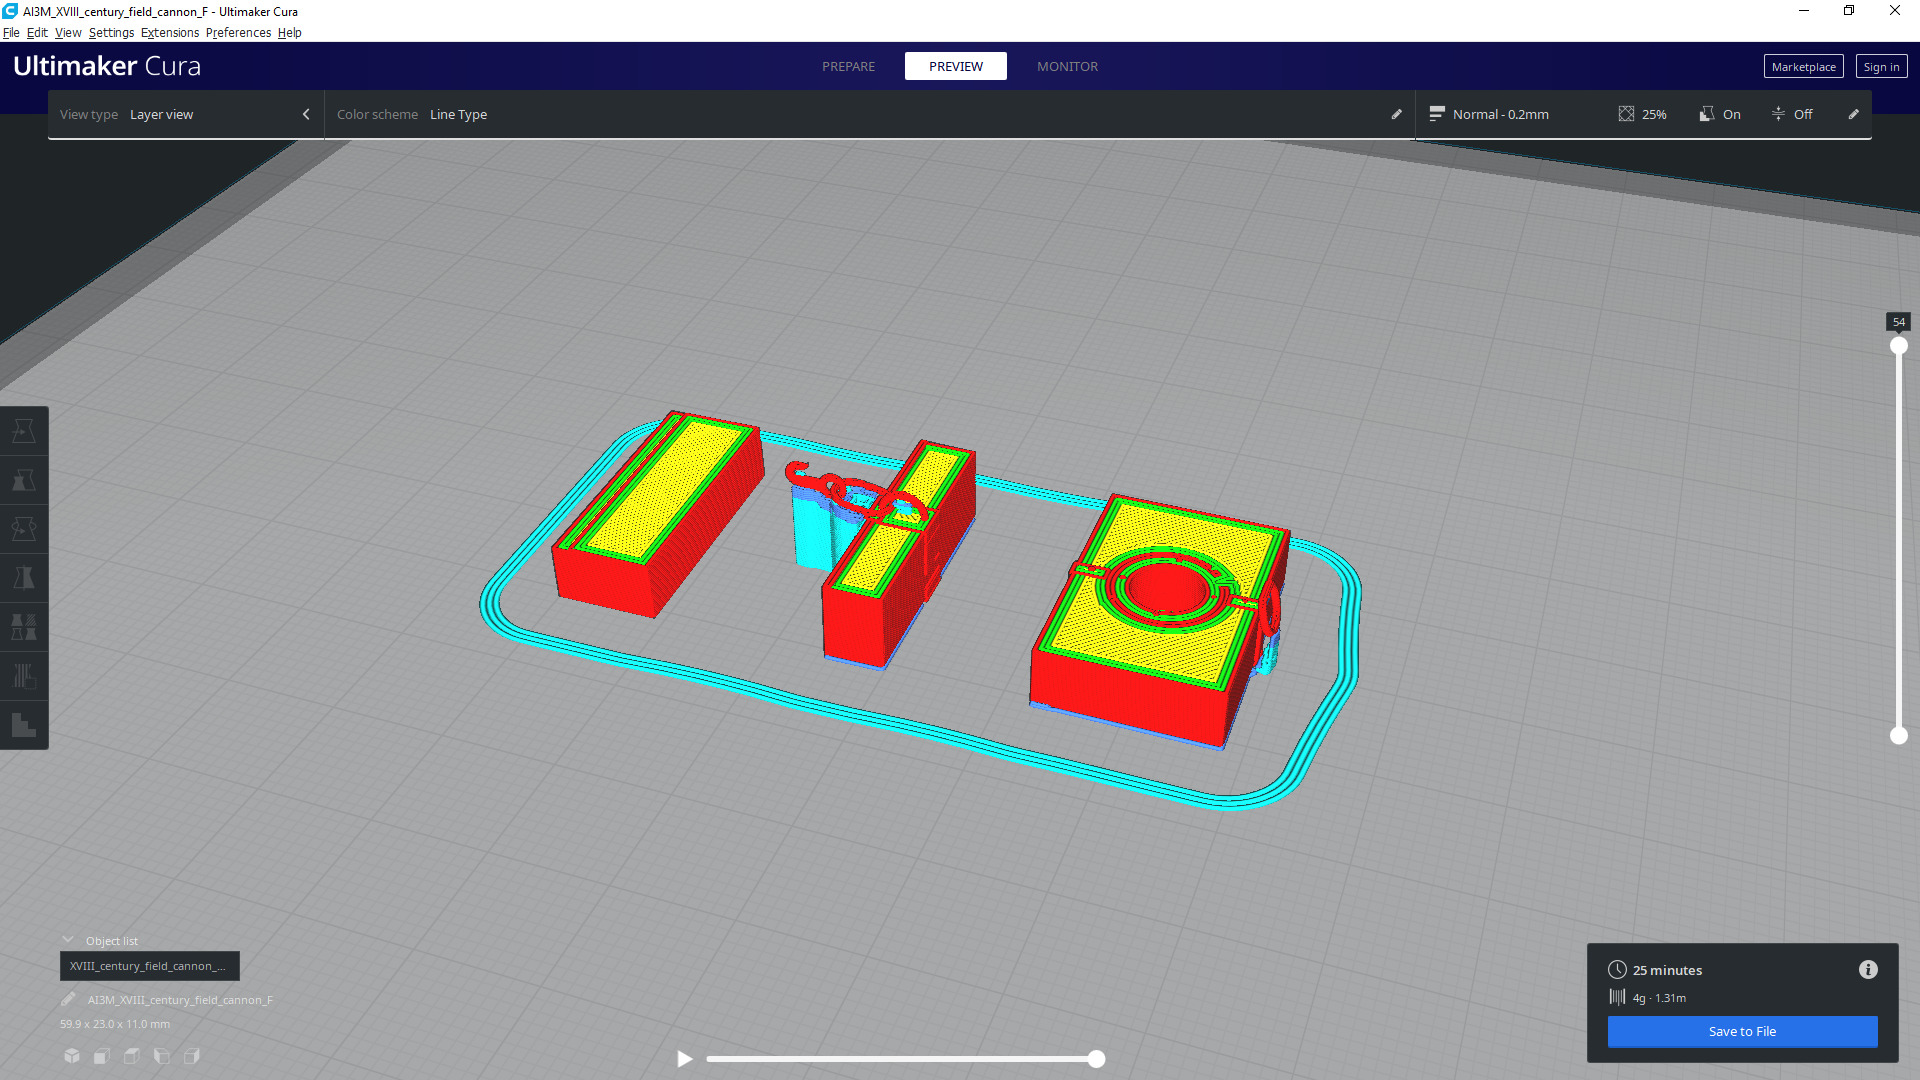Image resolution: width=1920 pixels, height=1080 pixels.
Task: Collapse the Object list chevron
Action: [x=68, y=940]
